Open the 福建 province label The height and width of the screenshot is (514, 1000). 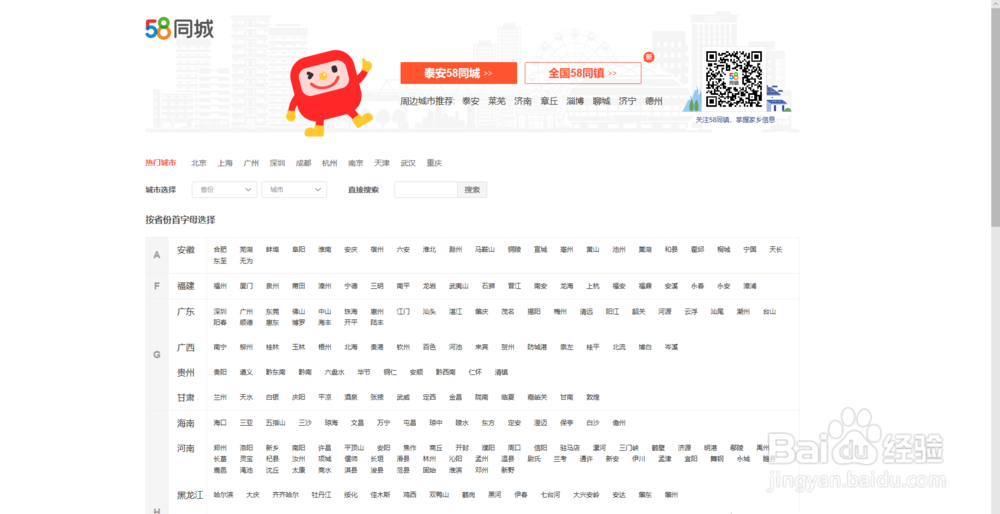[x=186, y=286]
